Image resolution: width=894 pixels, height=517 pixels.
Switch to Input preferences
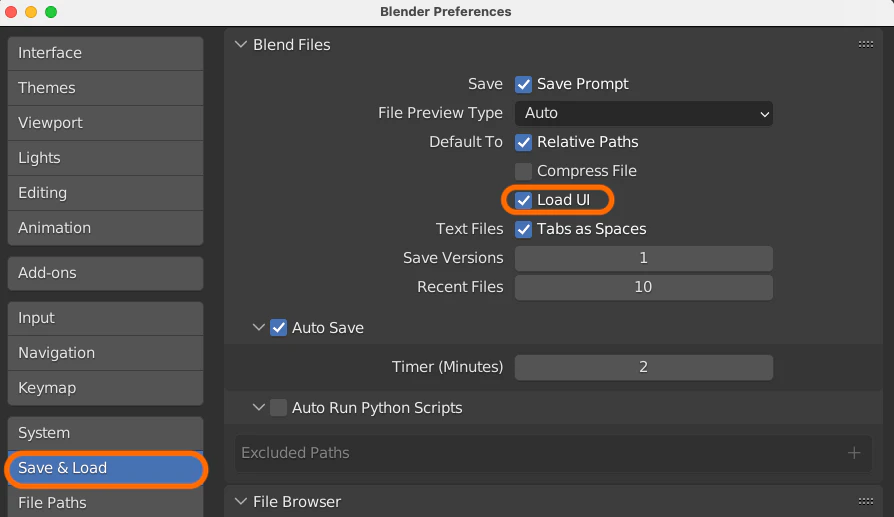[105, 318]
